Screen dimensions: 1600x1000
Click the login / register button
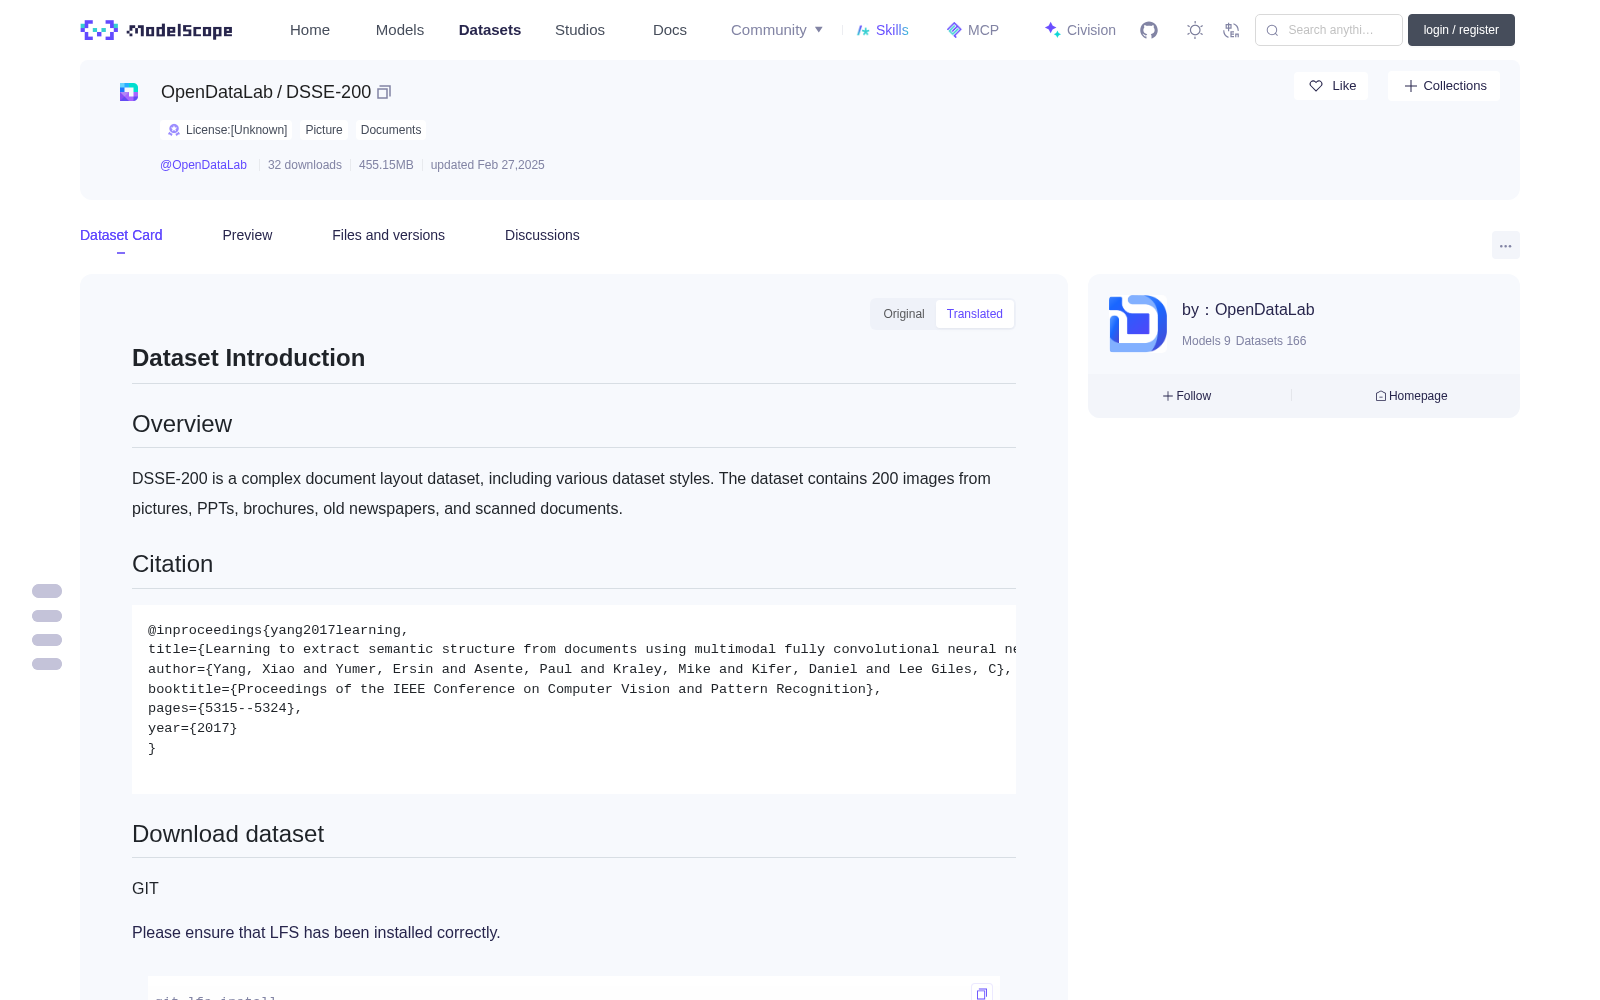point(1461,30)
